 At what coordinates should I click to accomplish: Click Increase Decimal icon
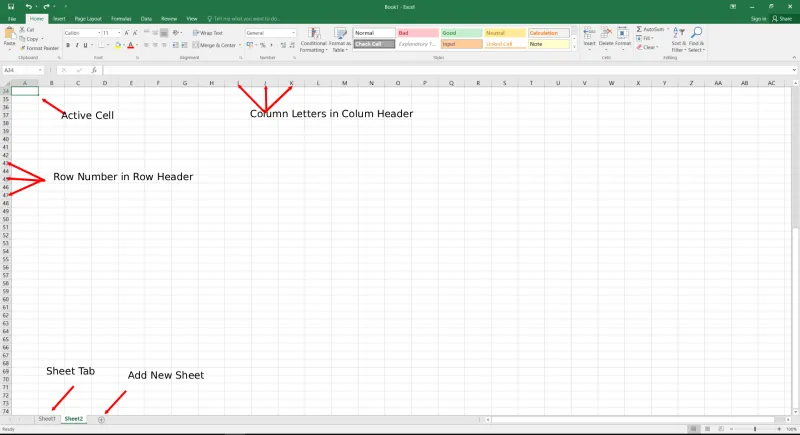(283, 45)
